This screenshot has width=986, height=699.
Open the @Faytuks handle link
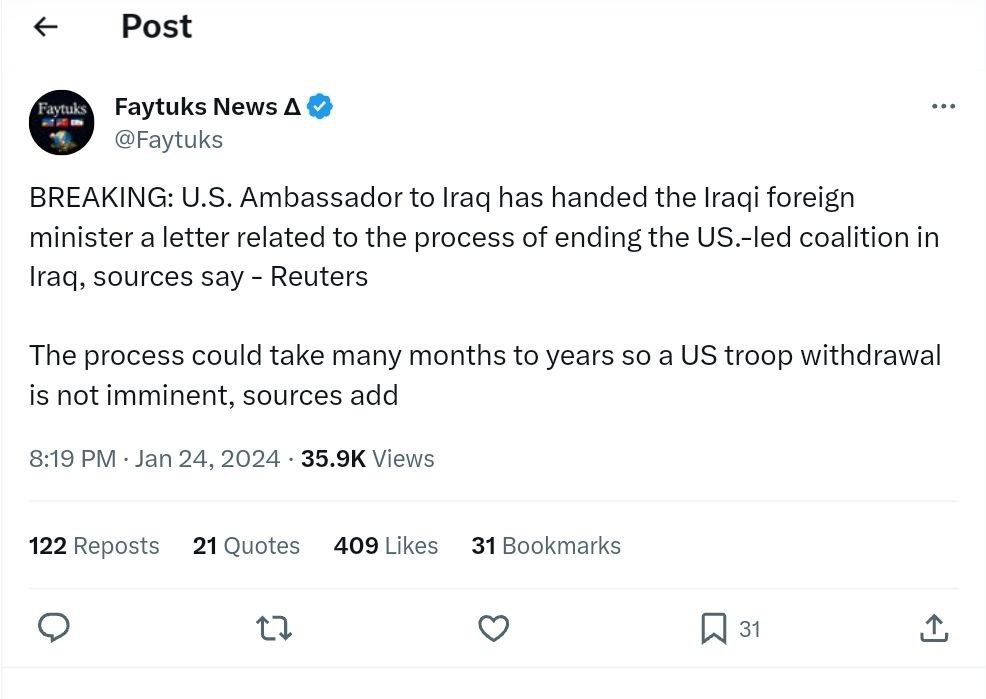(x=168, y=139)
